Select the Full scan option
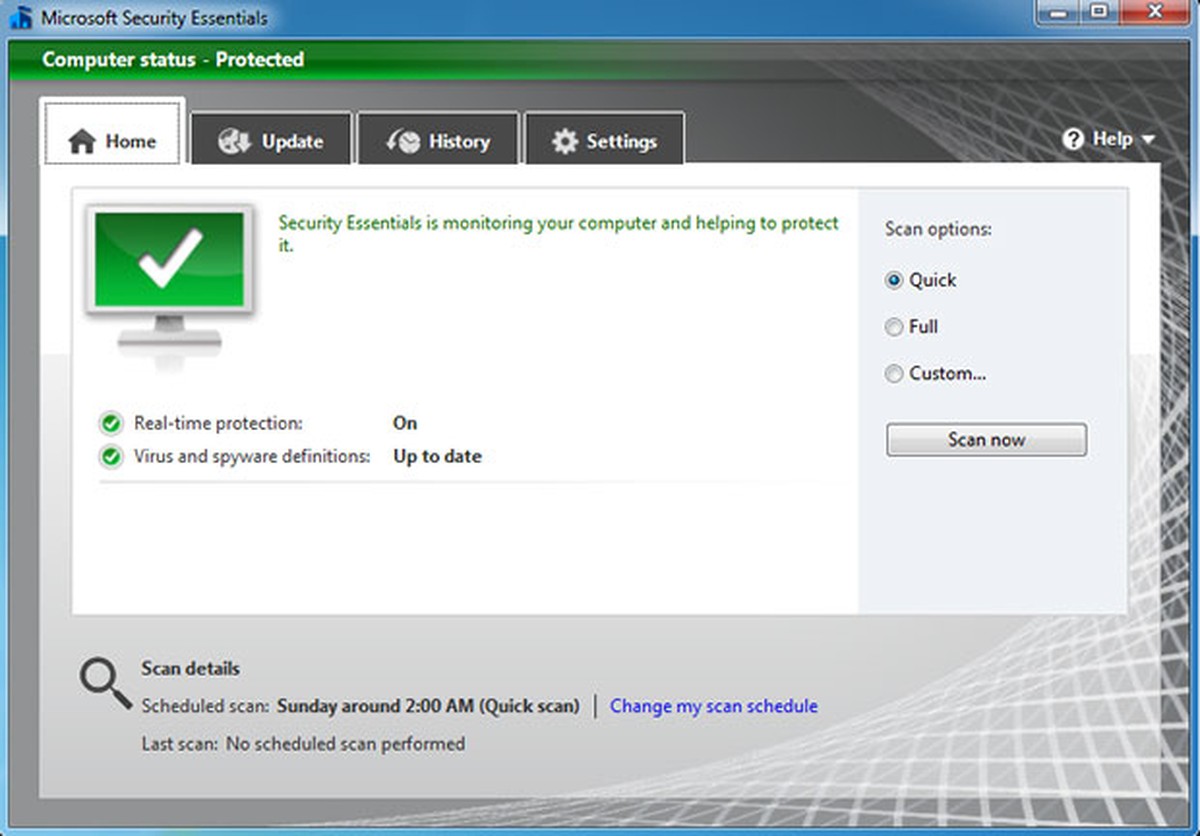 tap(893, 327)
